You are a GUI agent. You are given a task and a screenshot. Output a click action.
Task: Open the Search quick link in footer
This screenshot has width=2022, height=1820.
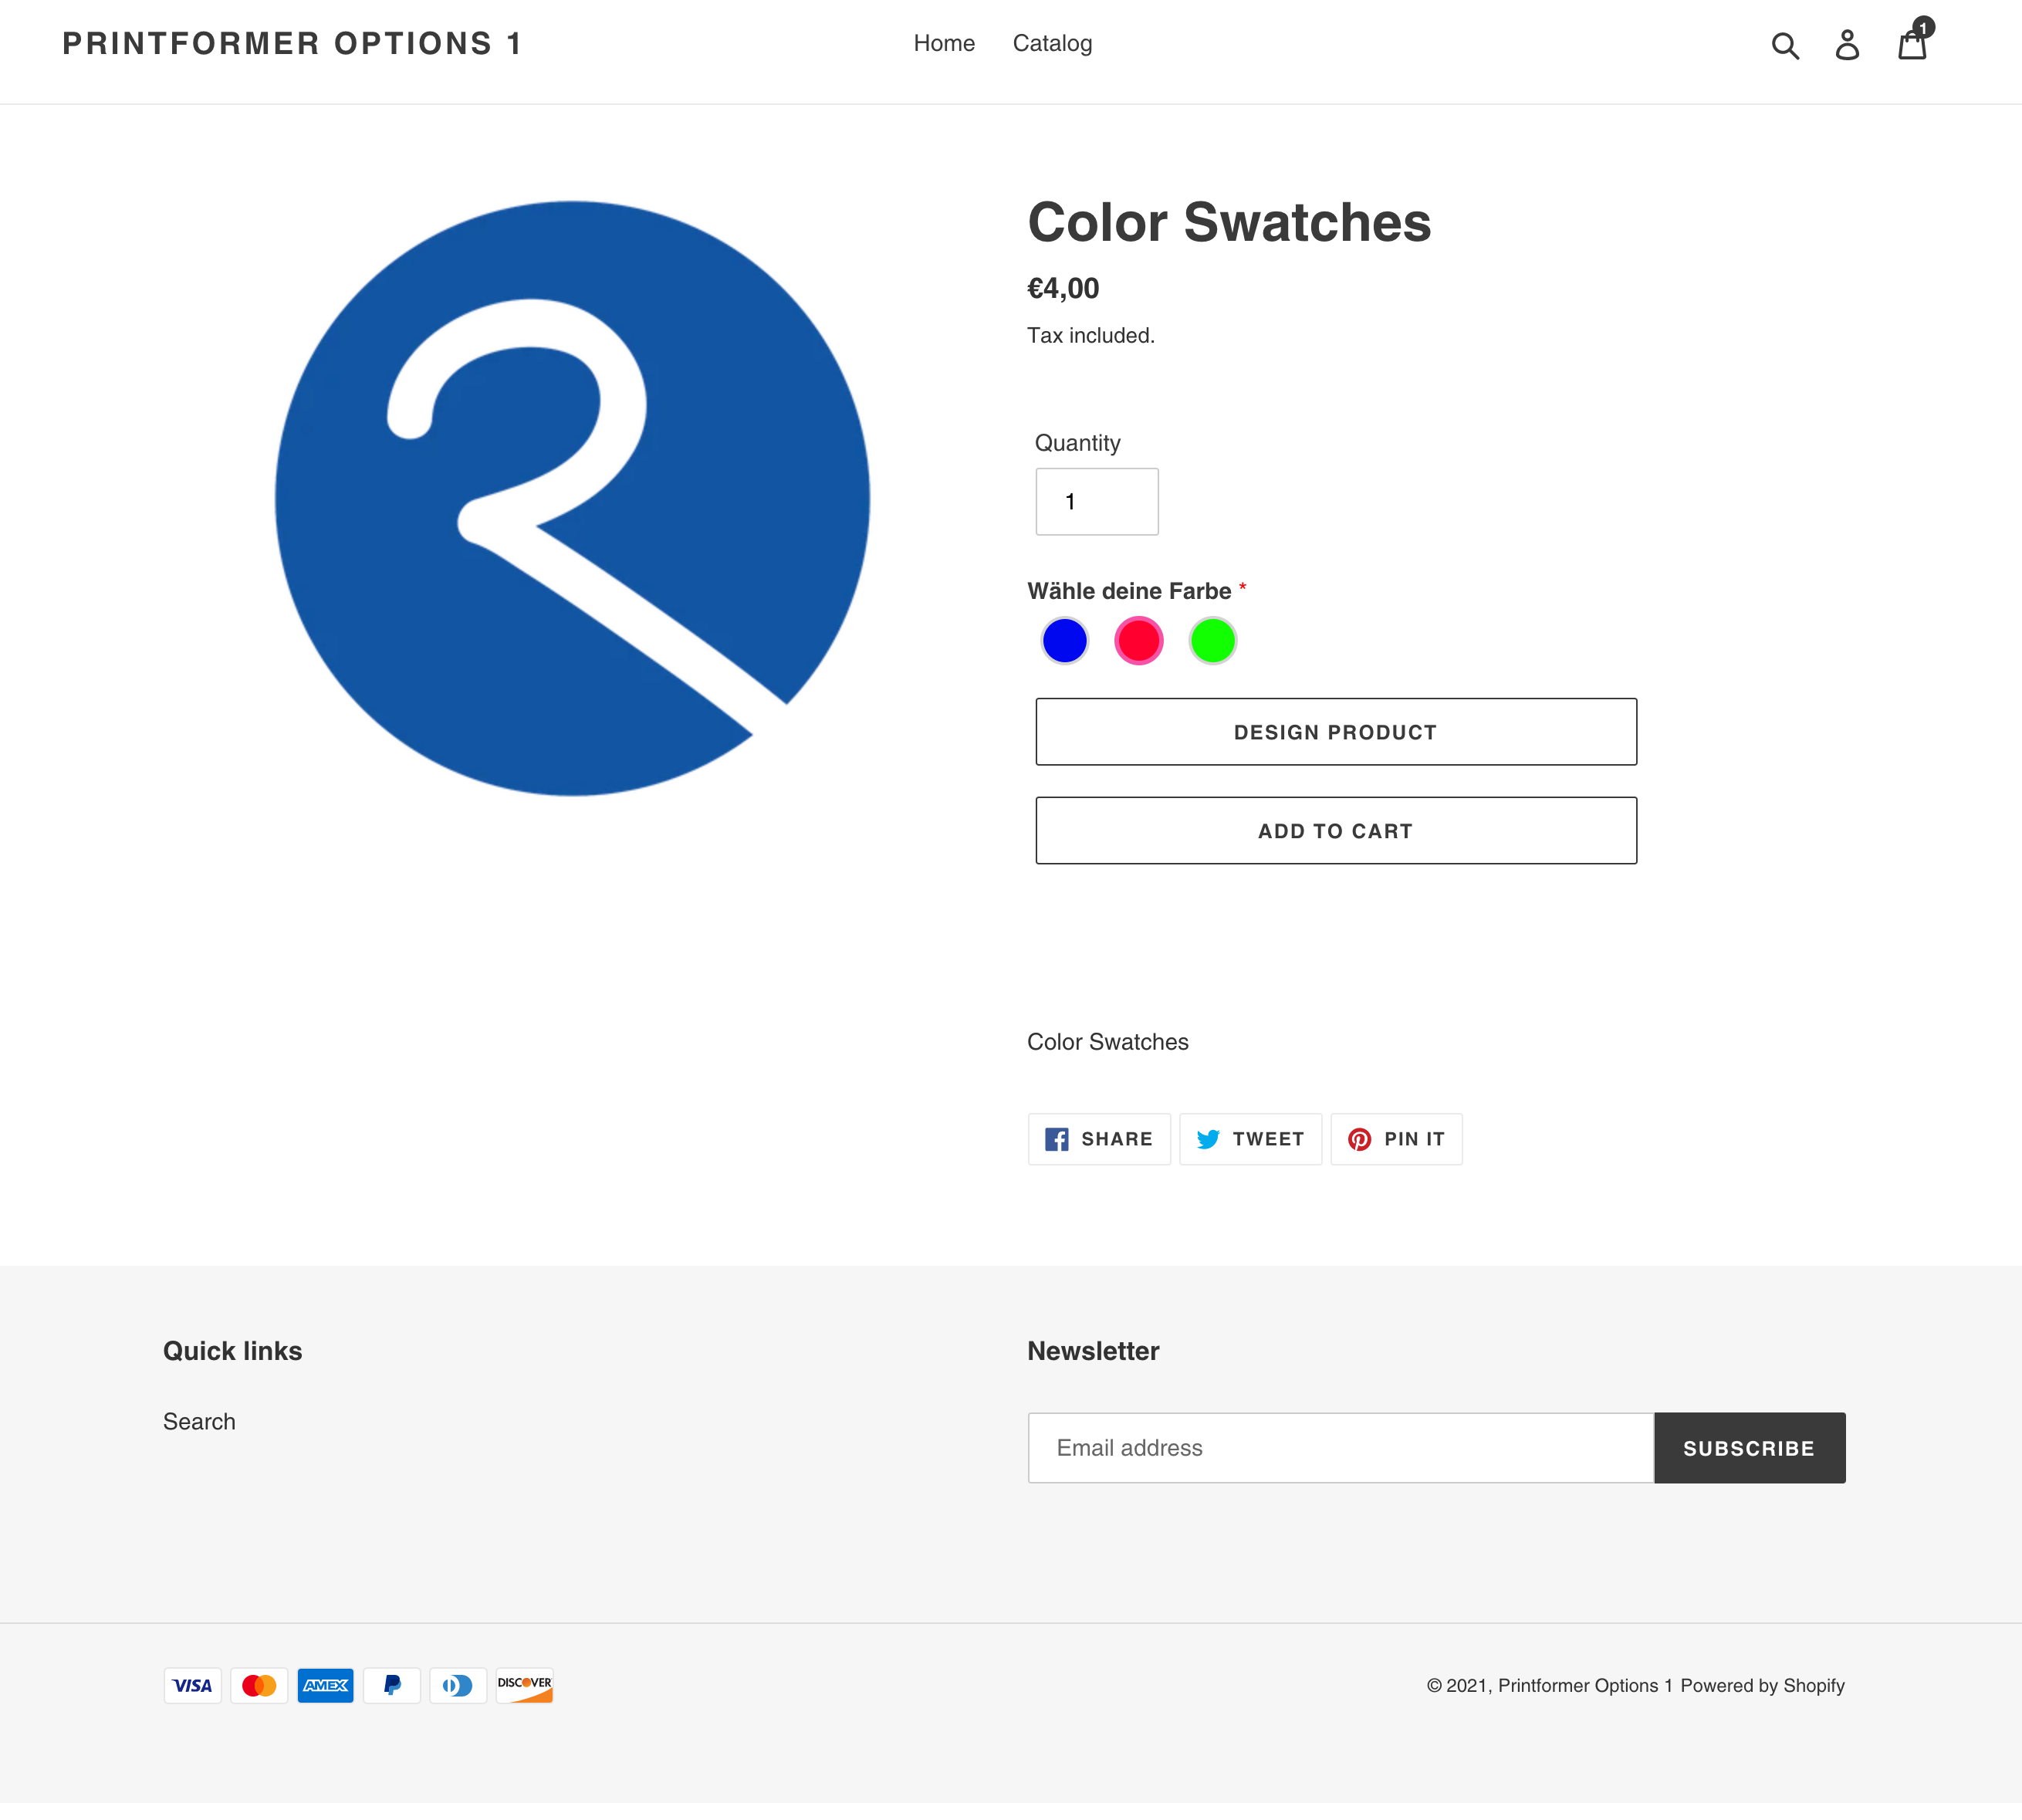click(x=199, y=1421)
